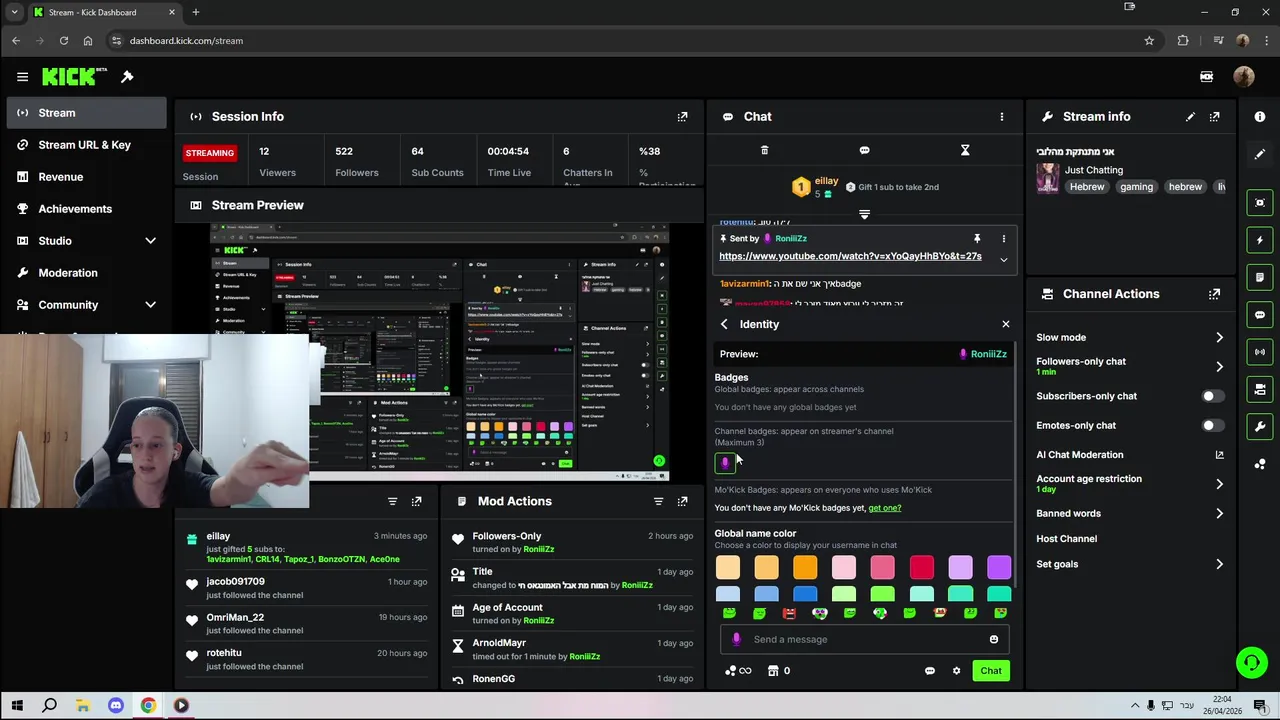Click the info icon in the right sidebar
This screenshot has height=720, width=1280.
[x=1259, y=116]
